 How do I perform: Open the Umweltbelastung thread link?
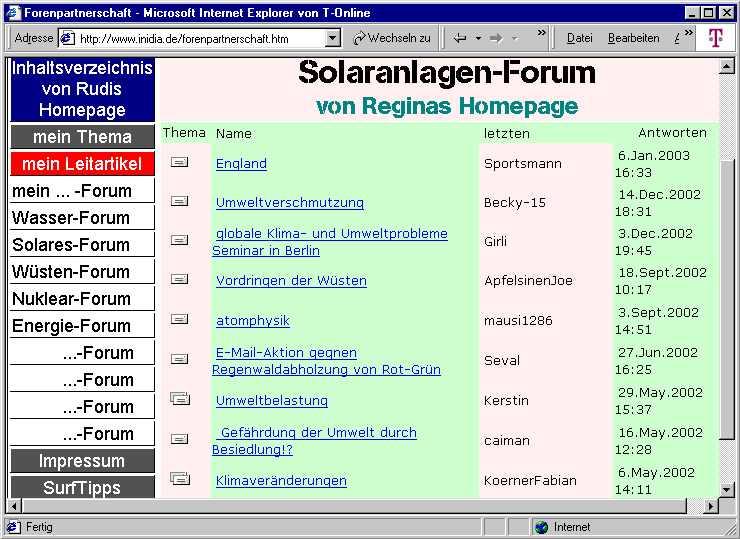271,400
